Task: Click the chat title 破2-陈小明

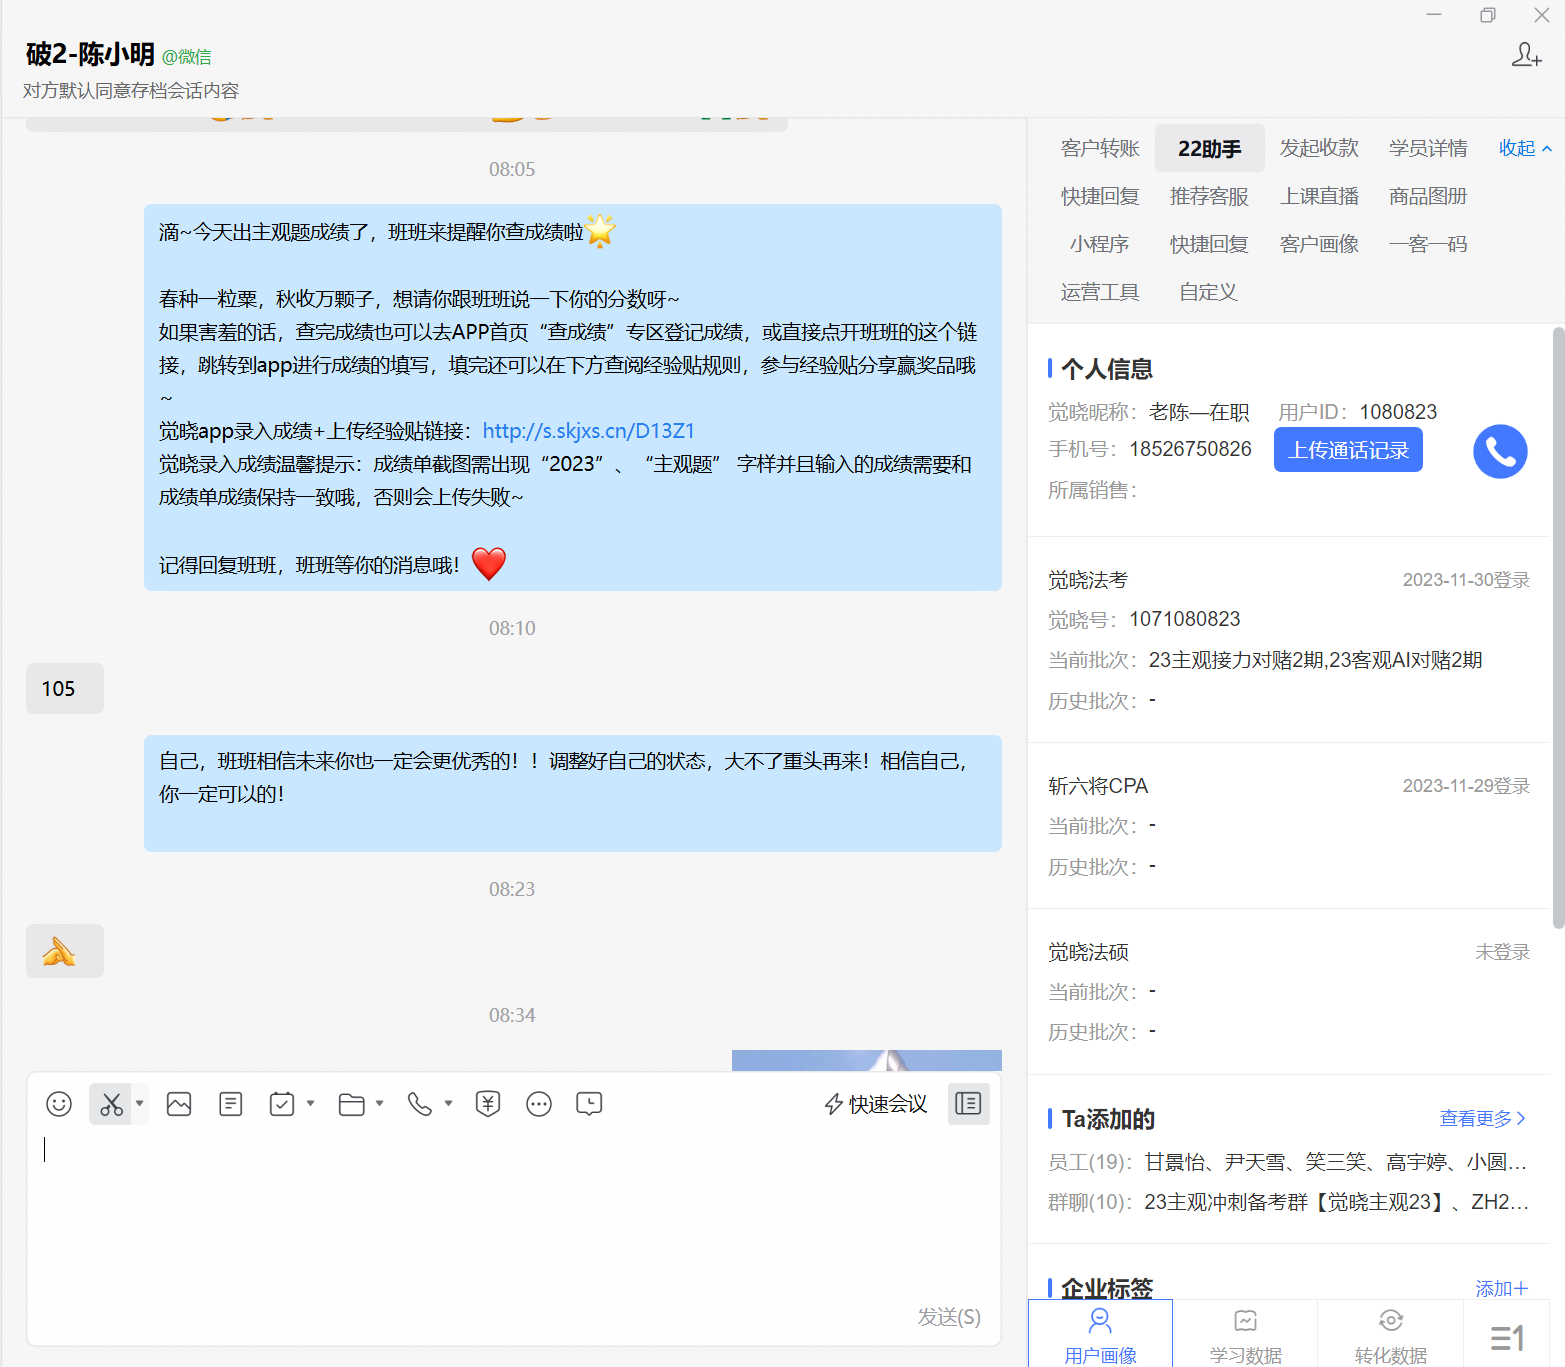Action: [90, 54]
